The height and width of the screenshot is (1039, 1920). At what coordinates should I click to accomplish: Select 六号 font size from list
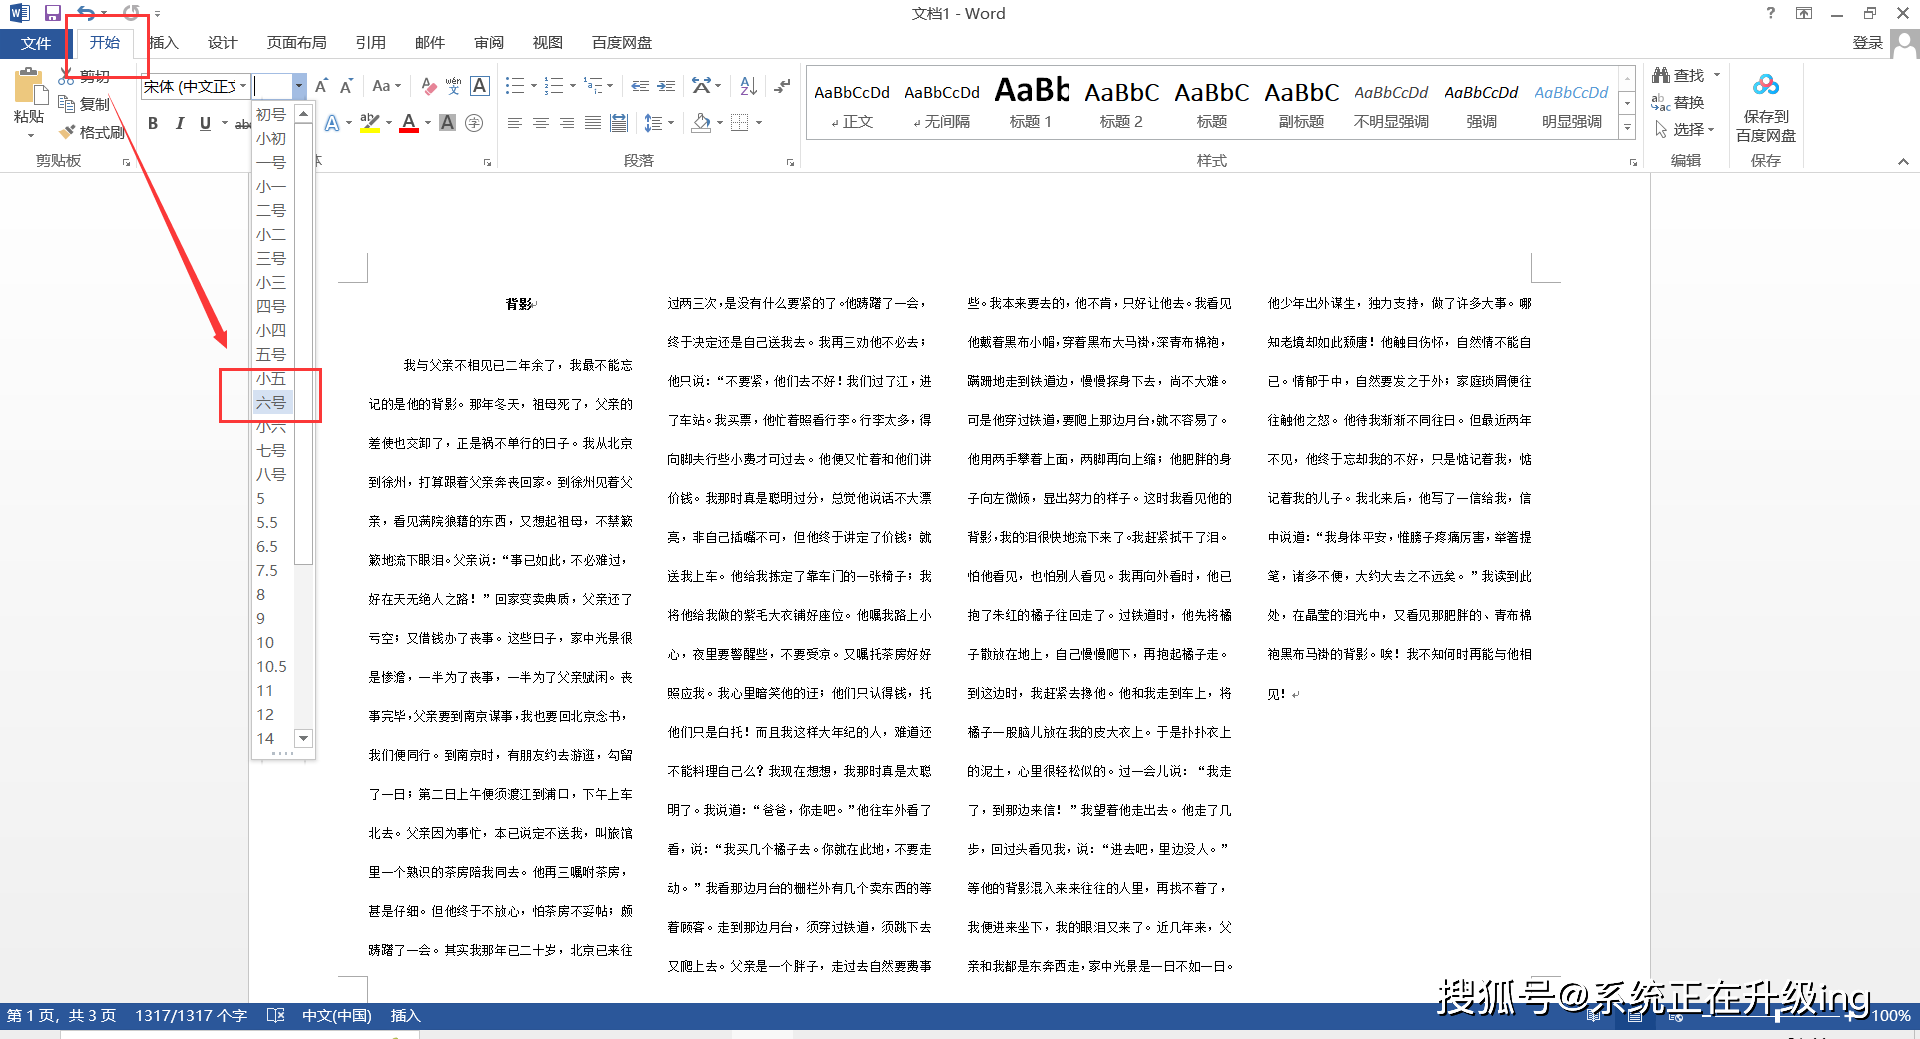pyautogui.click(x=272, y=402)
